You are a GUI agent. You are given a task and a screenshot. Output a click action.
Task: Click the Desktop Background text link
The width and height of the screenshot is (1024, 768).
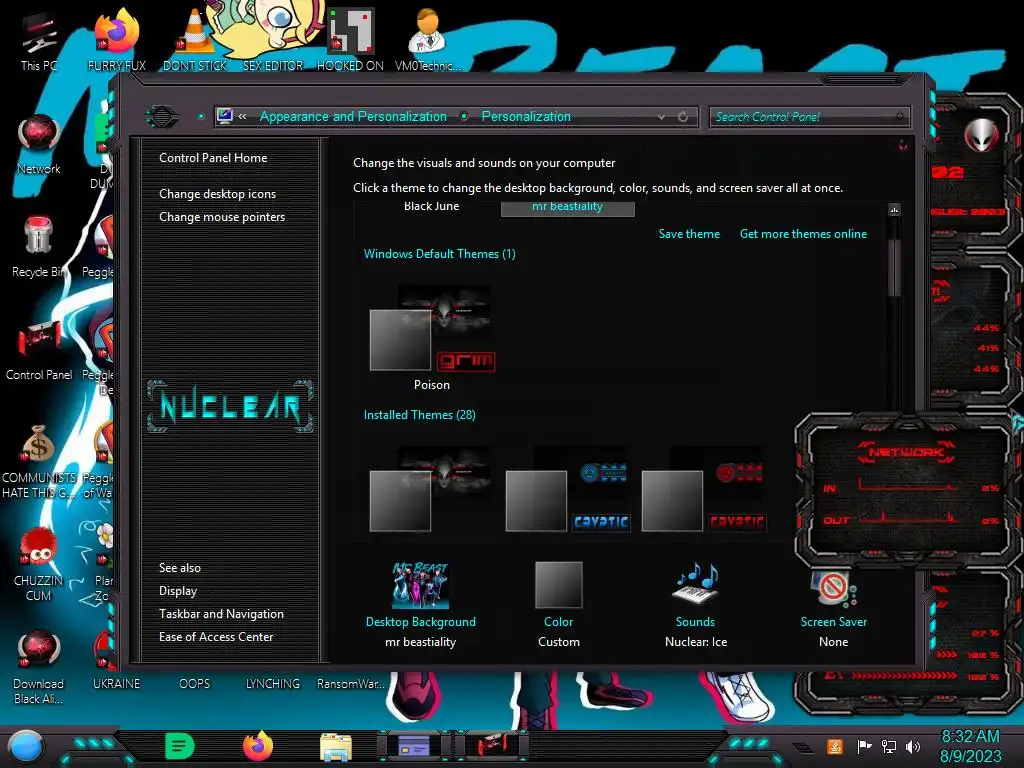click(421, 622)
